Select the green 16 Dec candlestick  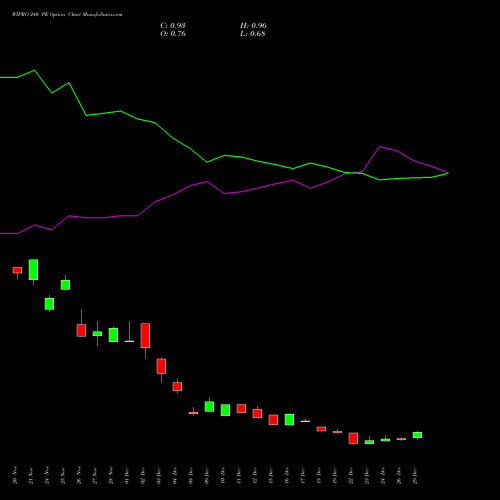289,419
